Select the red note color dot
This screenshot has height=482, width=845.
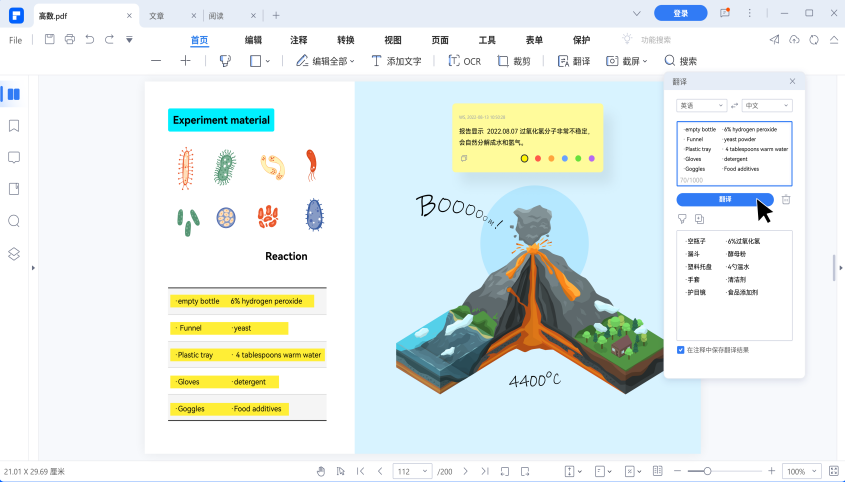[x=538, y=159]
